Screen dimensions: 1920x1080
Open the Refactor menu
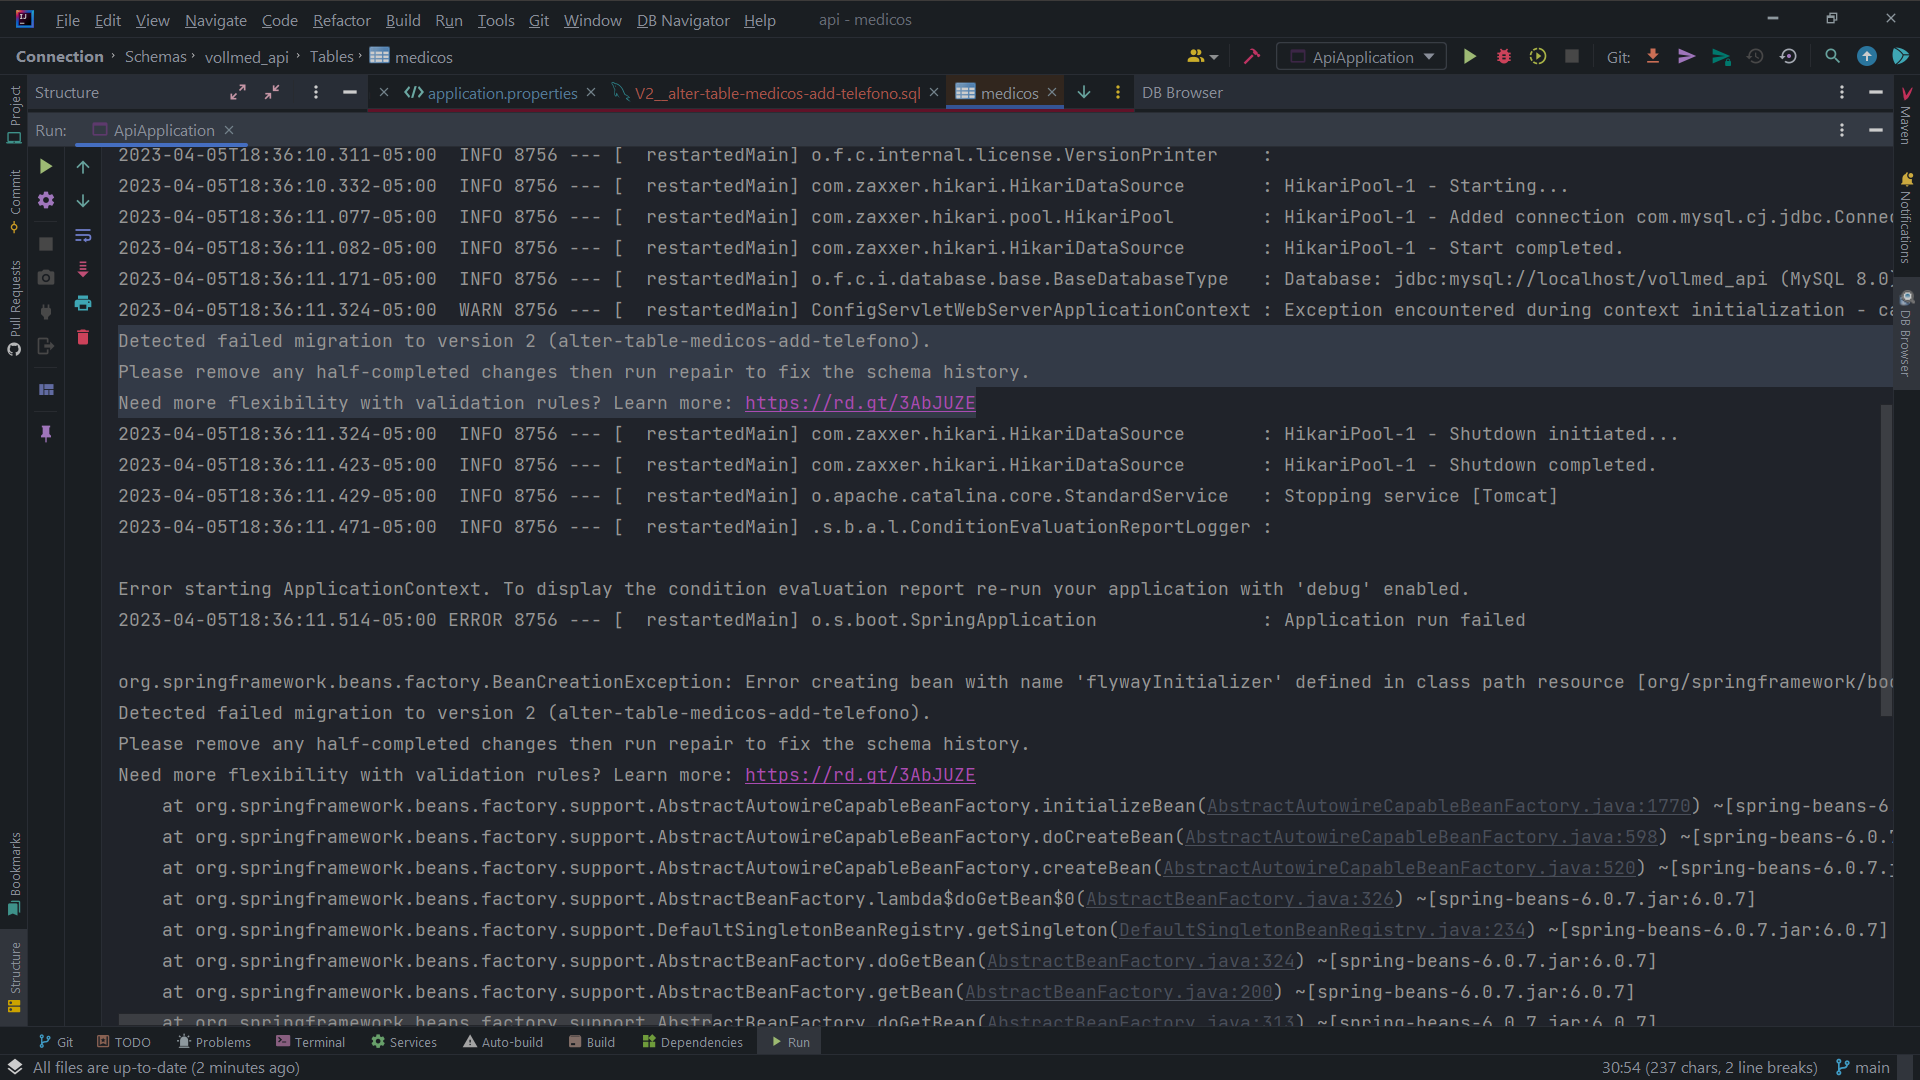pyautogui.click(x=341, y=20)
